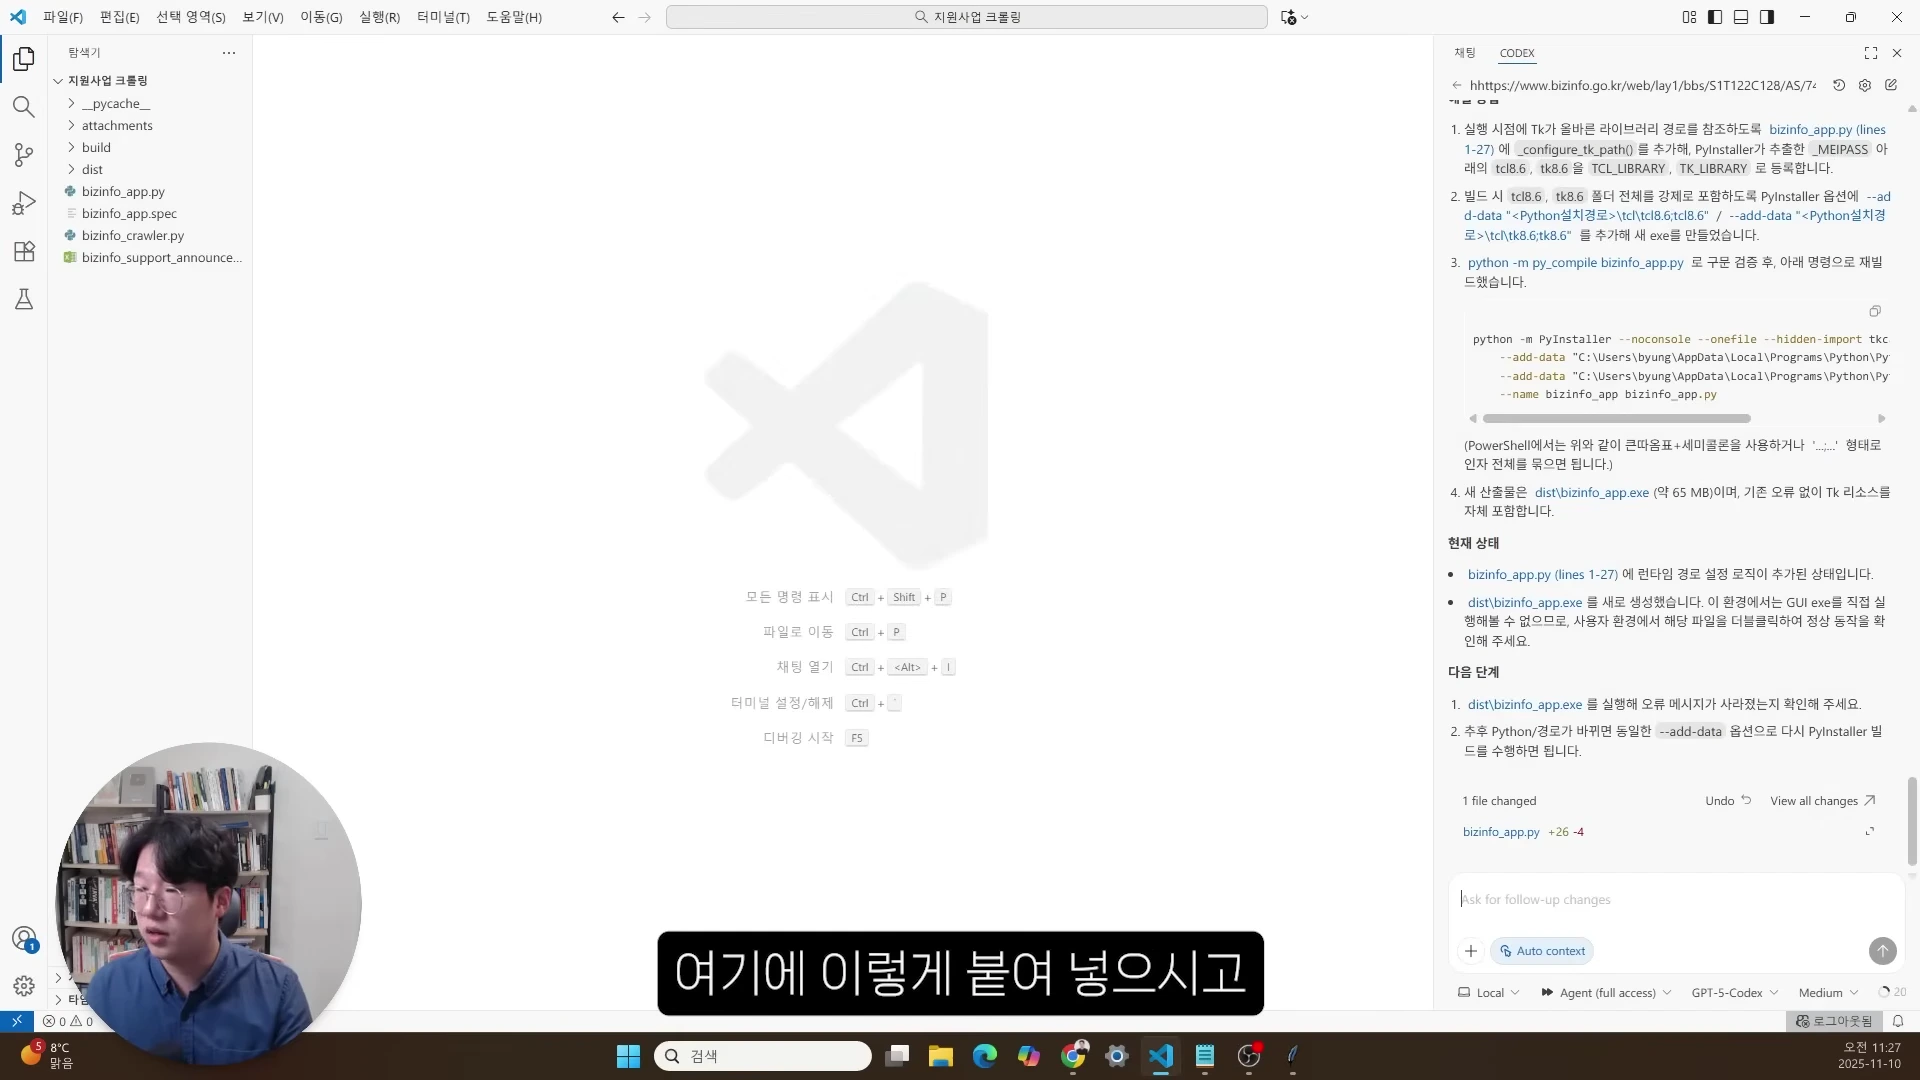Screen dimensions: 1920x1080
Task: Maximize the Codex panel
Action: [1870, 53]
